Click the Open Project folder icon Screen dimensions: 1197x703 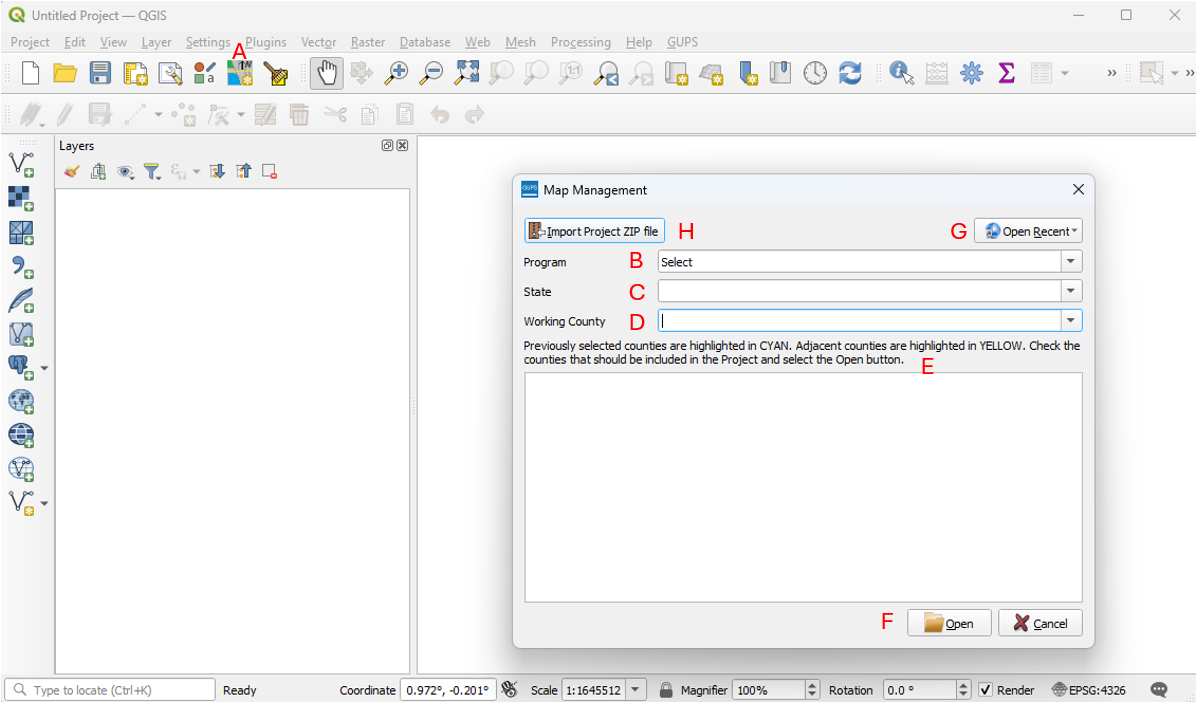[65, 73]
